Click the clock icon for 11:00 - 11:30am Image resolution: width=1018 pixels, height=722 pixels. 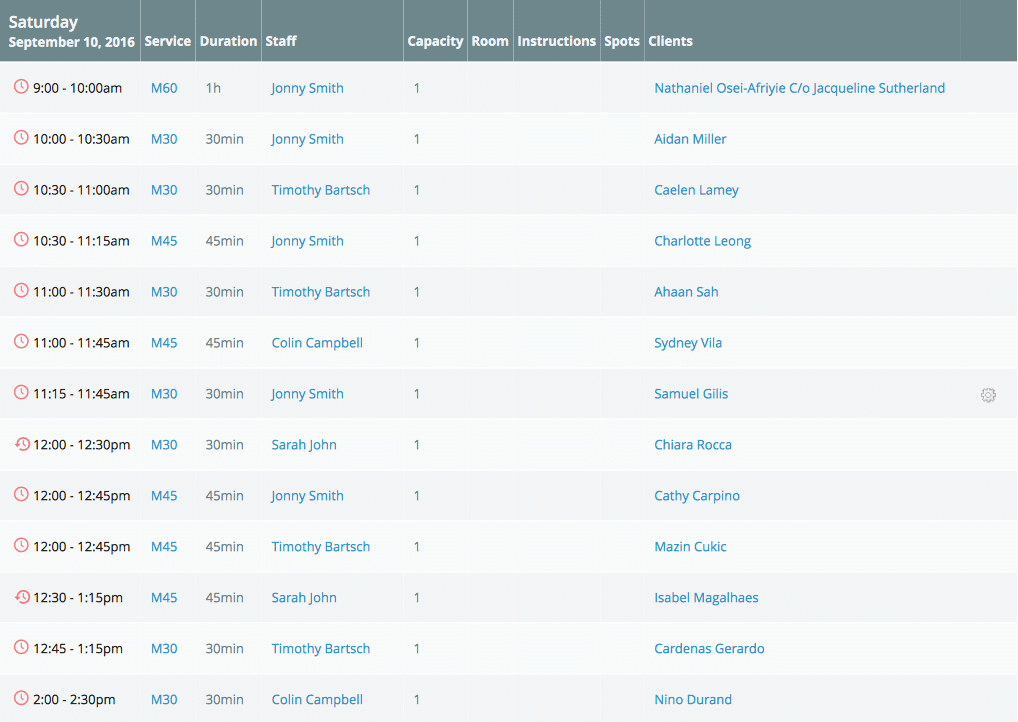21,290
